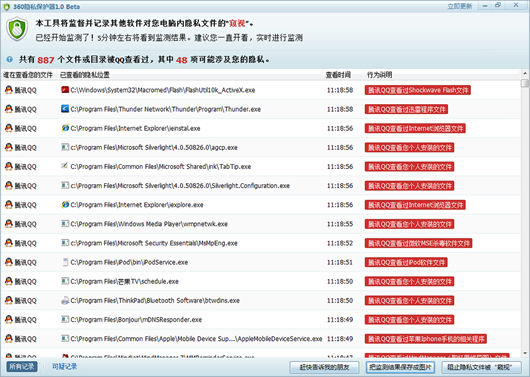
Task: Click QQ penguin icon in iPodService.exe row
Action: [9, 262]
